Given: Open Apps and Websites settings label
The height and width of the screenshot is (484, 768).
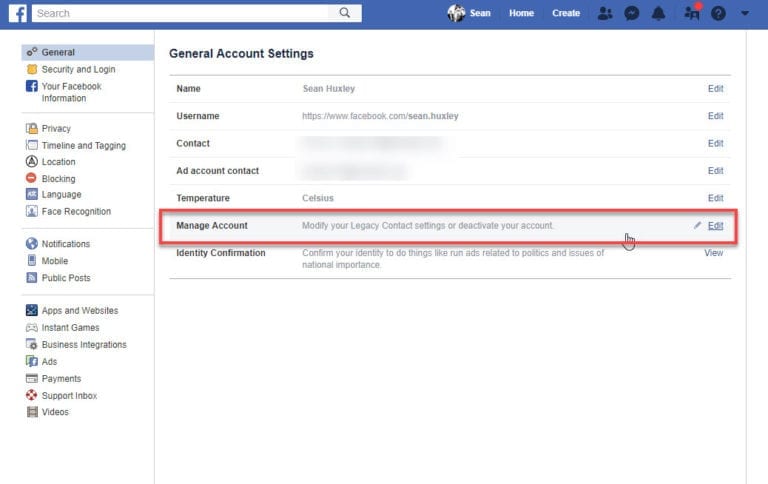Looking at the screenshot, I should coord(80,311).
